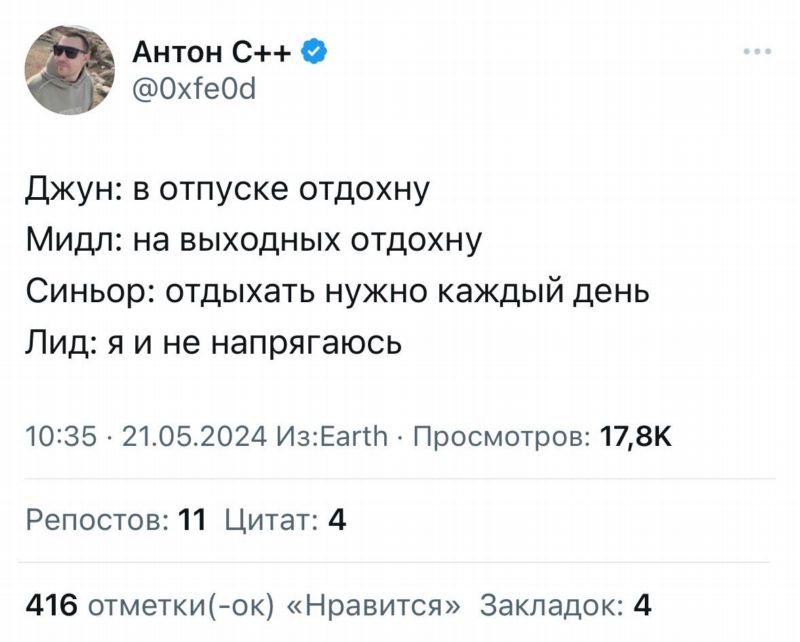Open the Закладок: 4 bookmarks count
This screenshot has height=642, width=800.
tap(565, 606)
